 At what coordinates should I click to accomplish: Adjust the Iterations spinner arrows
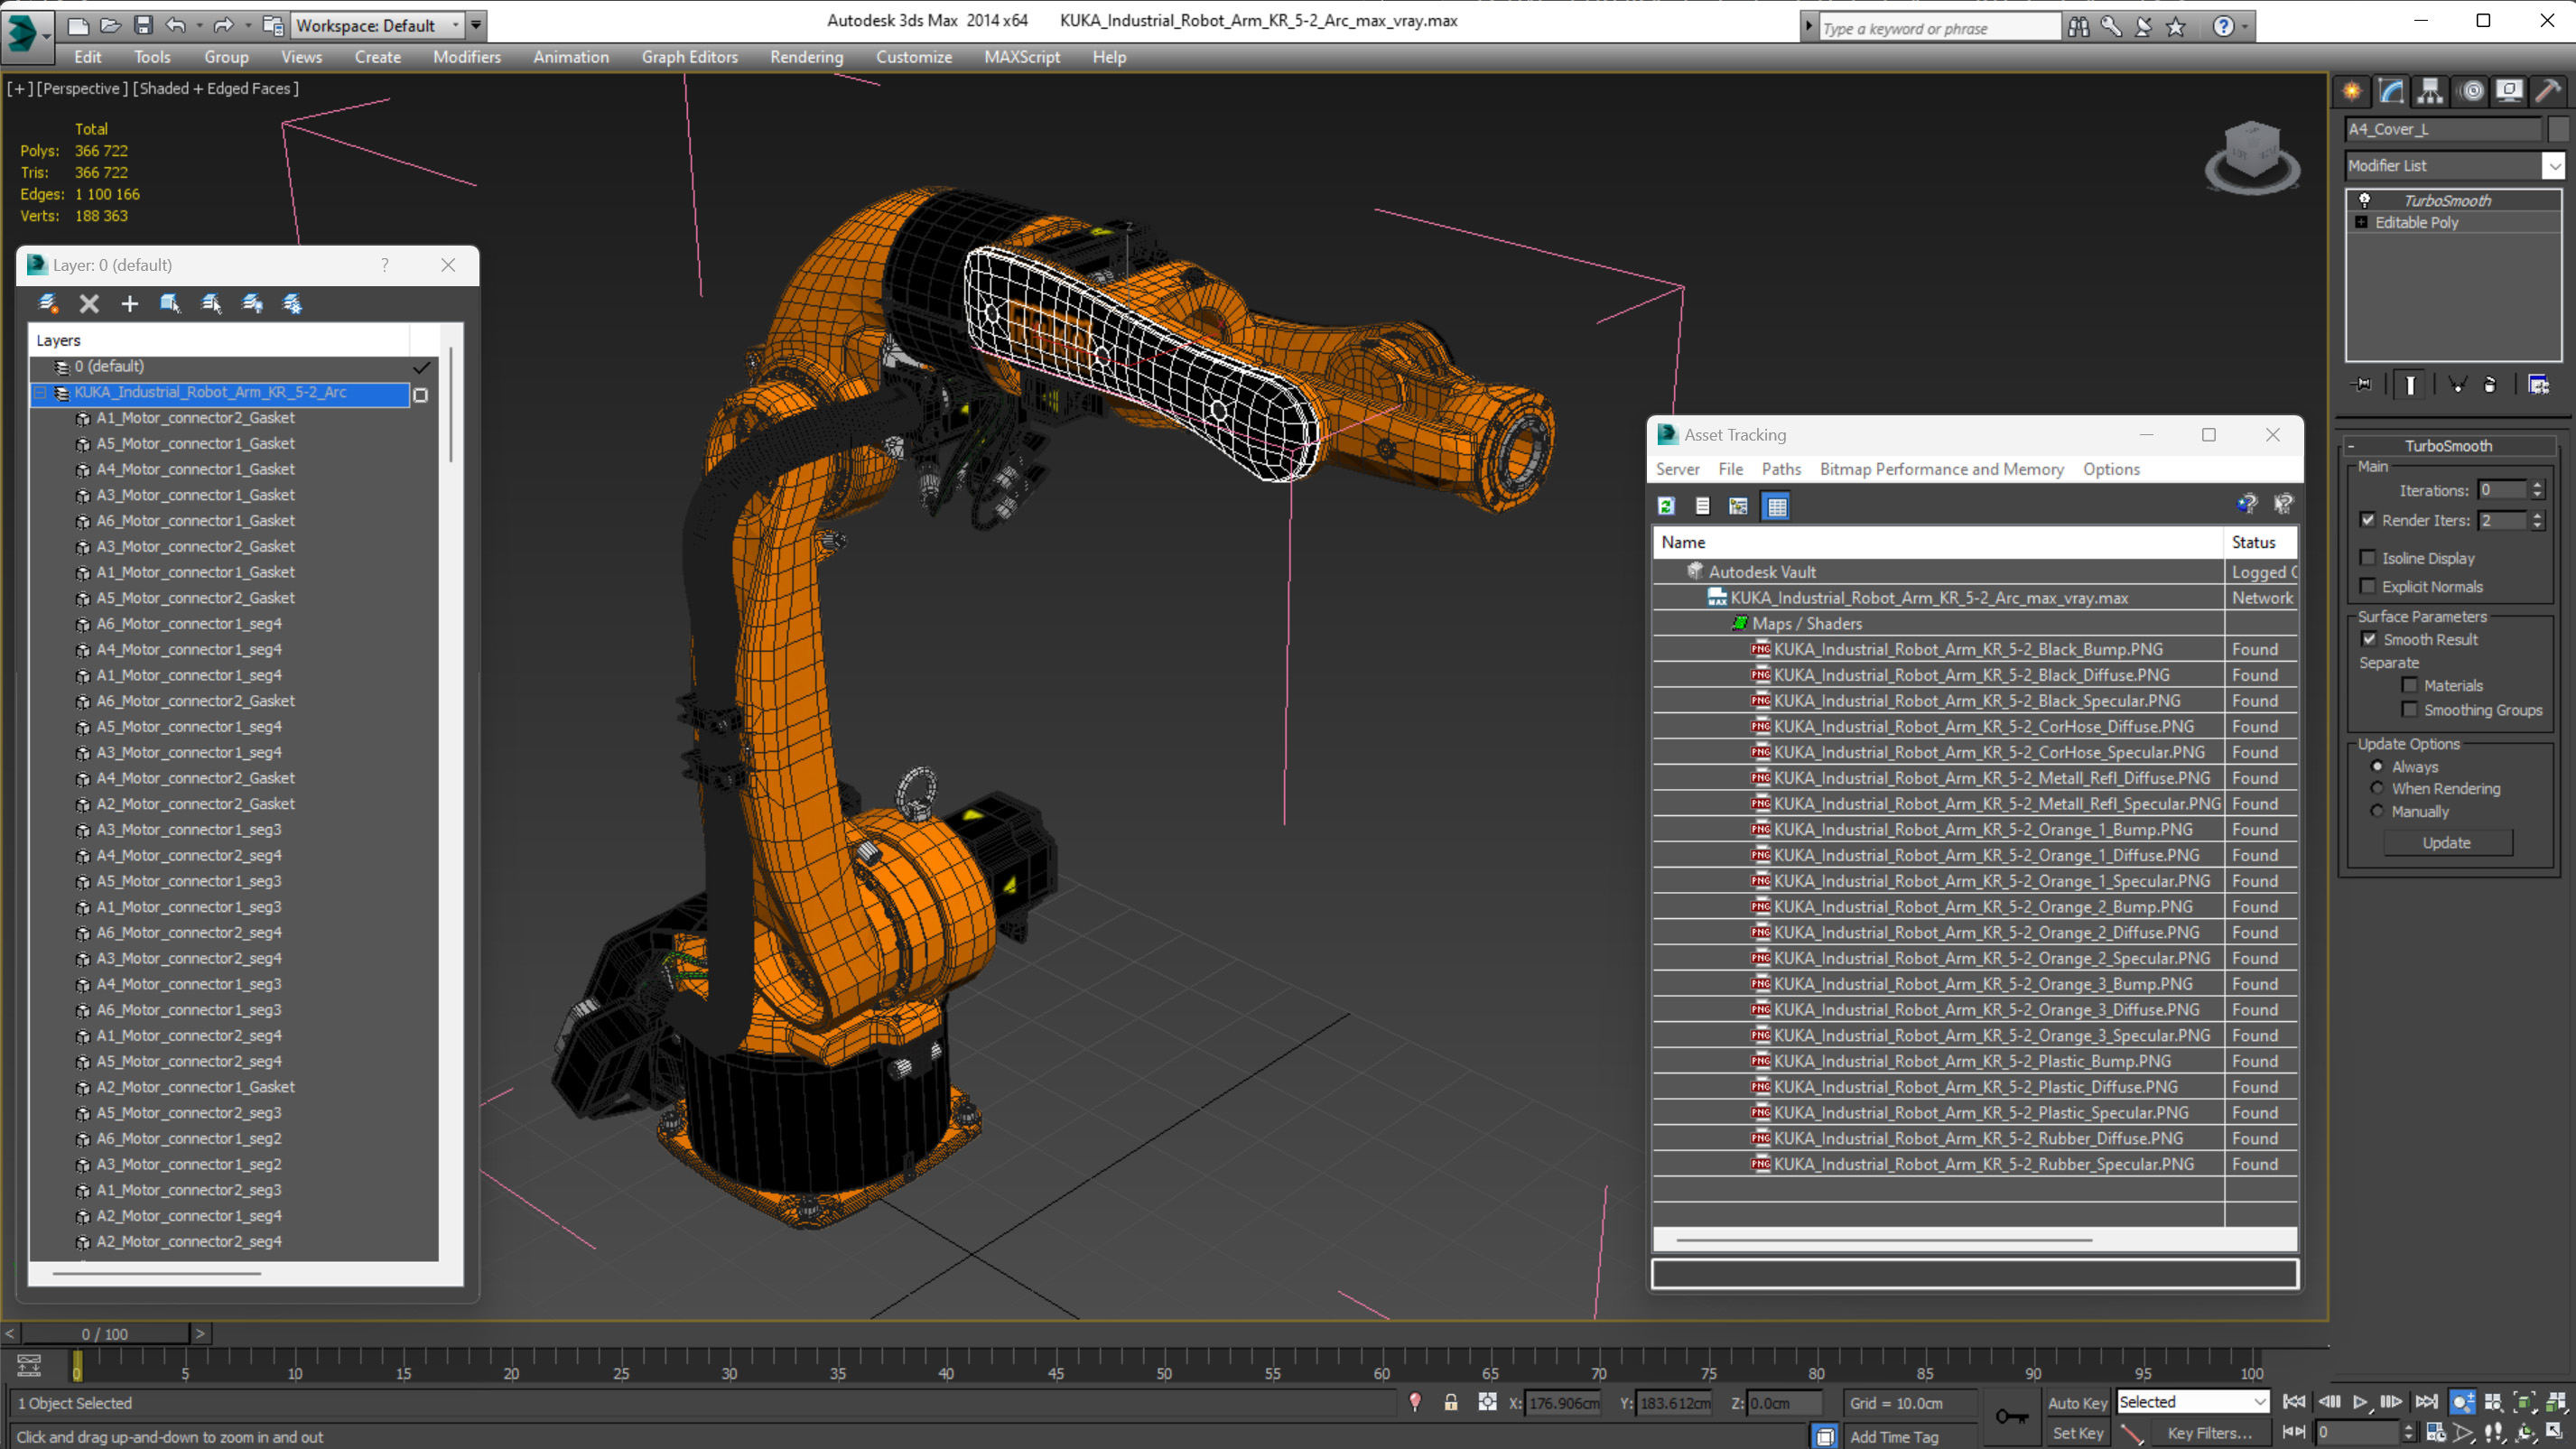pos(2537,490)
